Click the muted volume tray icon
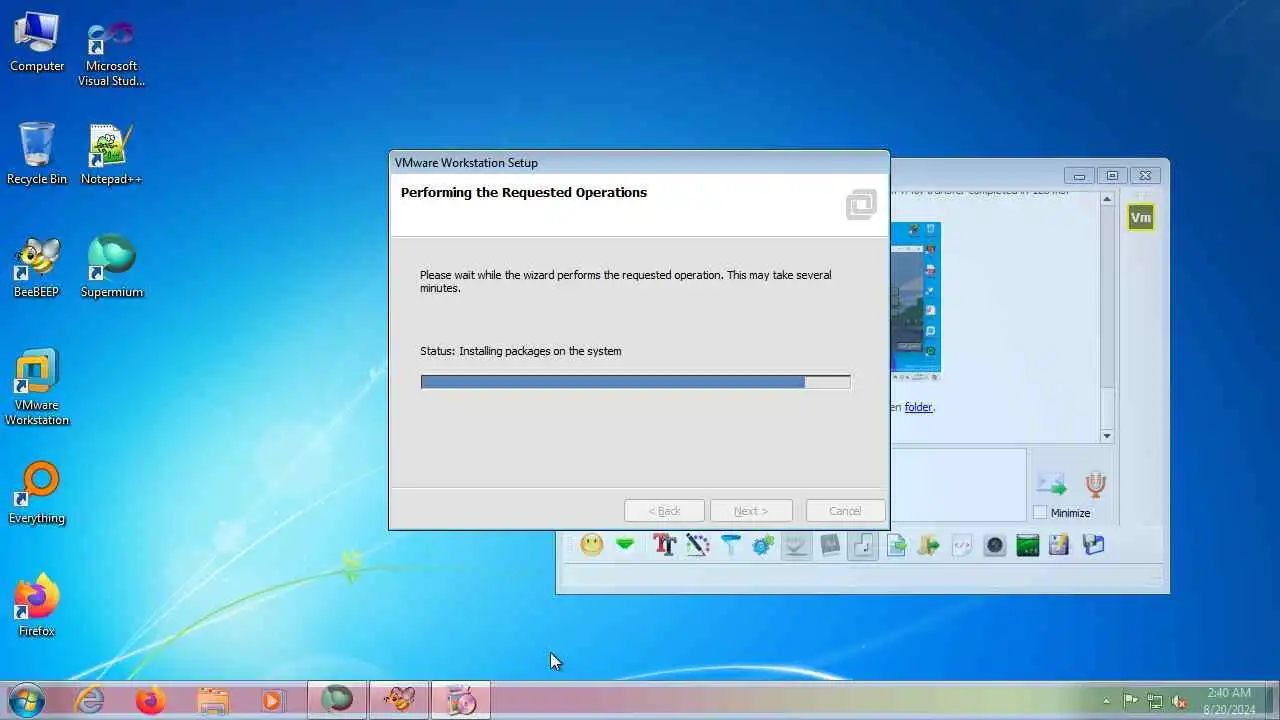Viewport: 1280px width, 720px height. point(1179,701)
